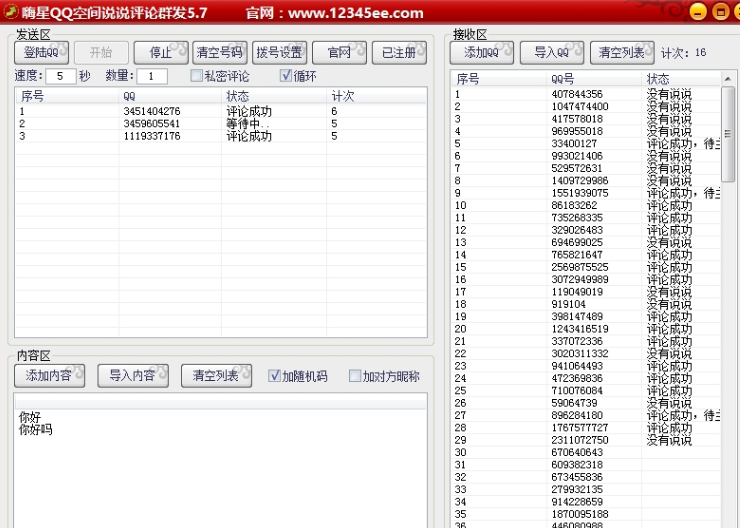The width and height of the screenshot is (740, 528).
Task: Select send row with QQ 3459605541
Action: pos(221,124)
